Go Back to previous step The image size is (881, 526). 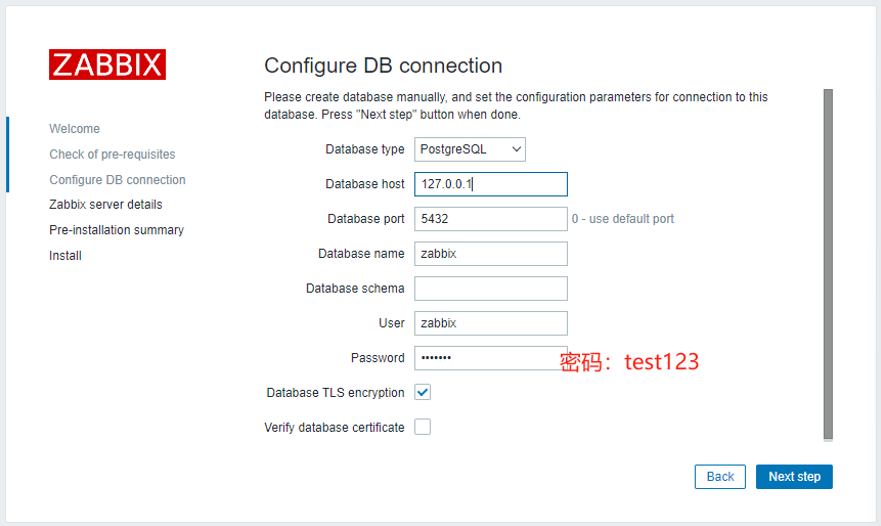tap(720, 477)
